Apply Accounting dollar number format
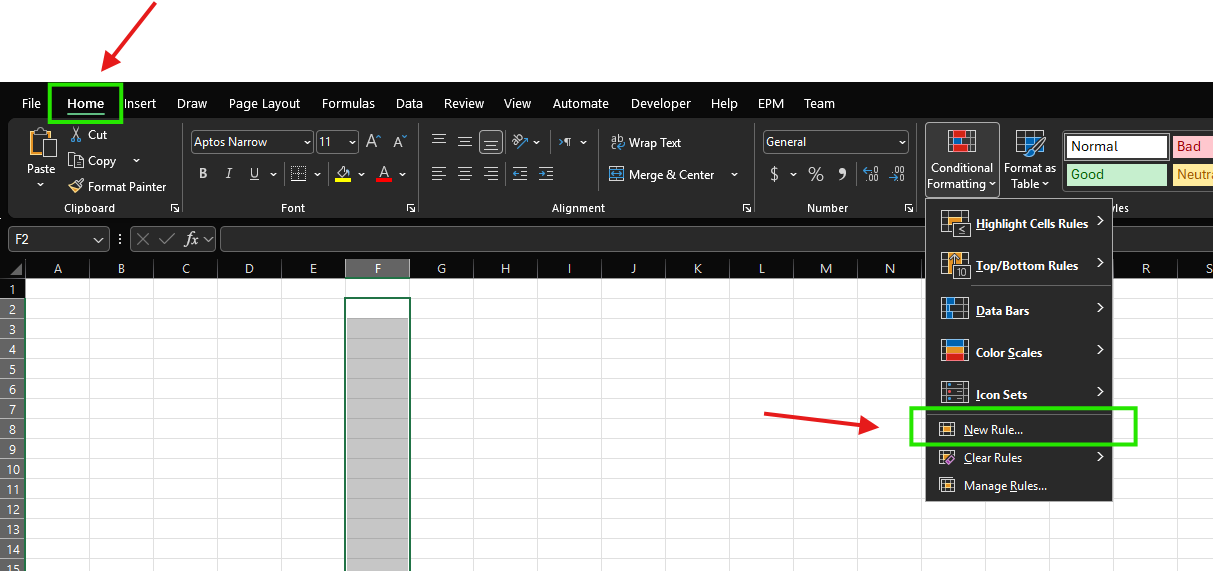 point(774,174)
